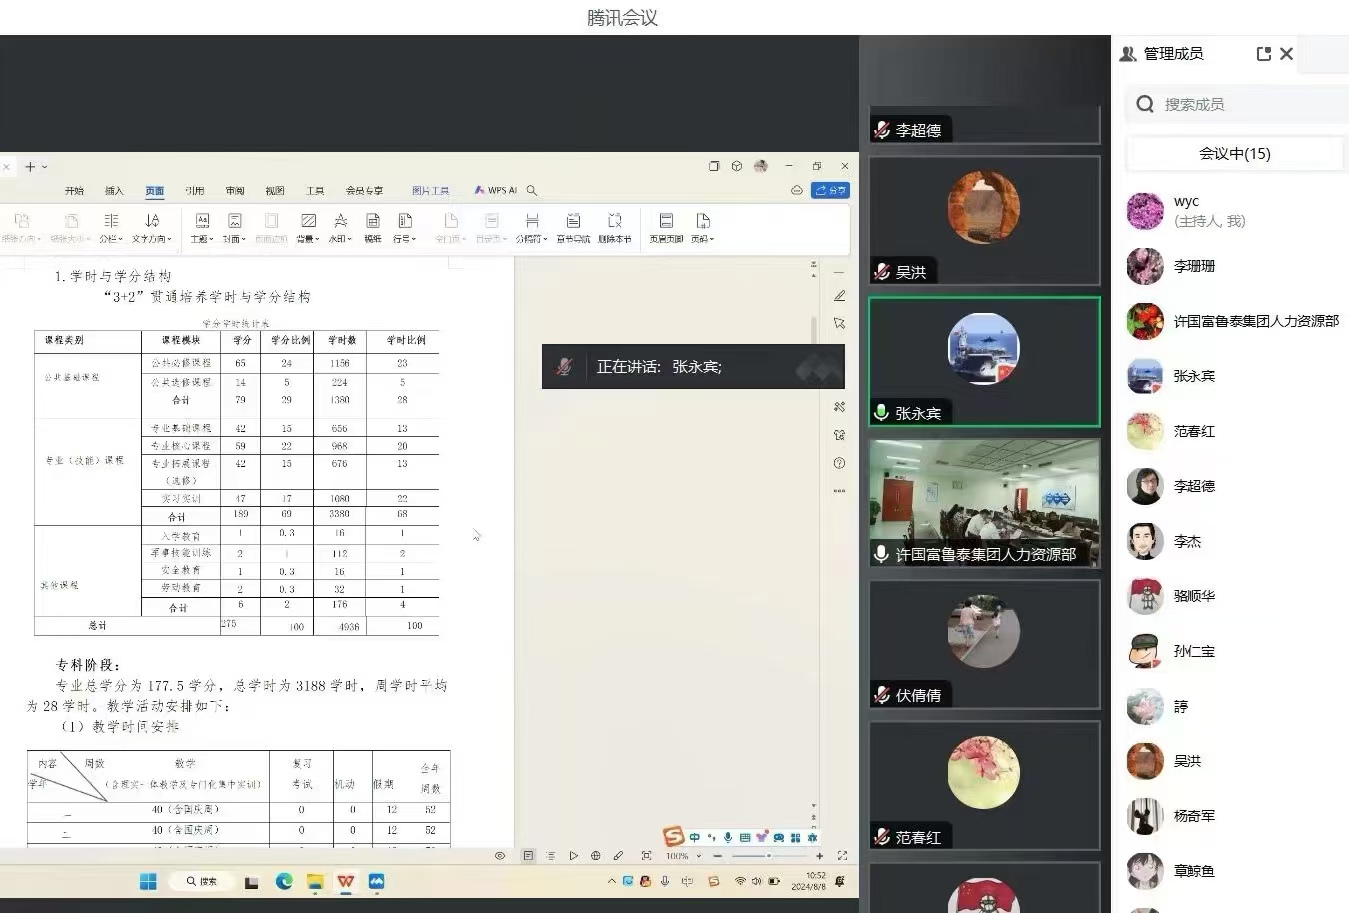Open Sogou skin shirt icon
The height and width of the screenshot is (913, 1349).
(761, 837)
